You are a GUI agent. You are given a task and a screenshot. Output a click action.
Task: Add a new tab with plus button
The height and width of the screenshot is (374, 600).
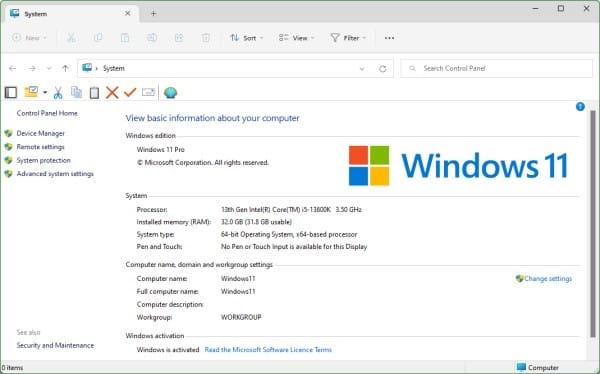pos(153,13)
